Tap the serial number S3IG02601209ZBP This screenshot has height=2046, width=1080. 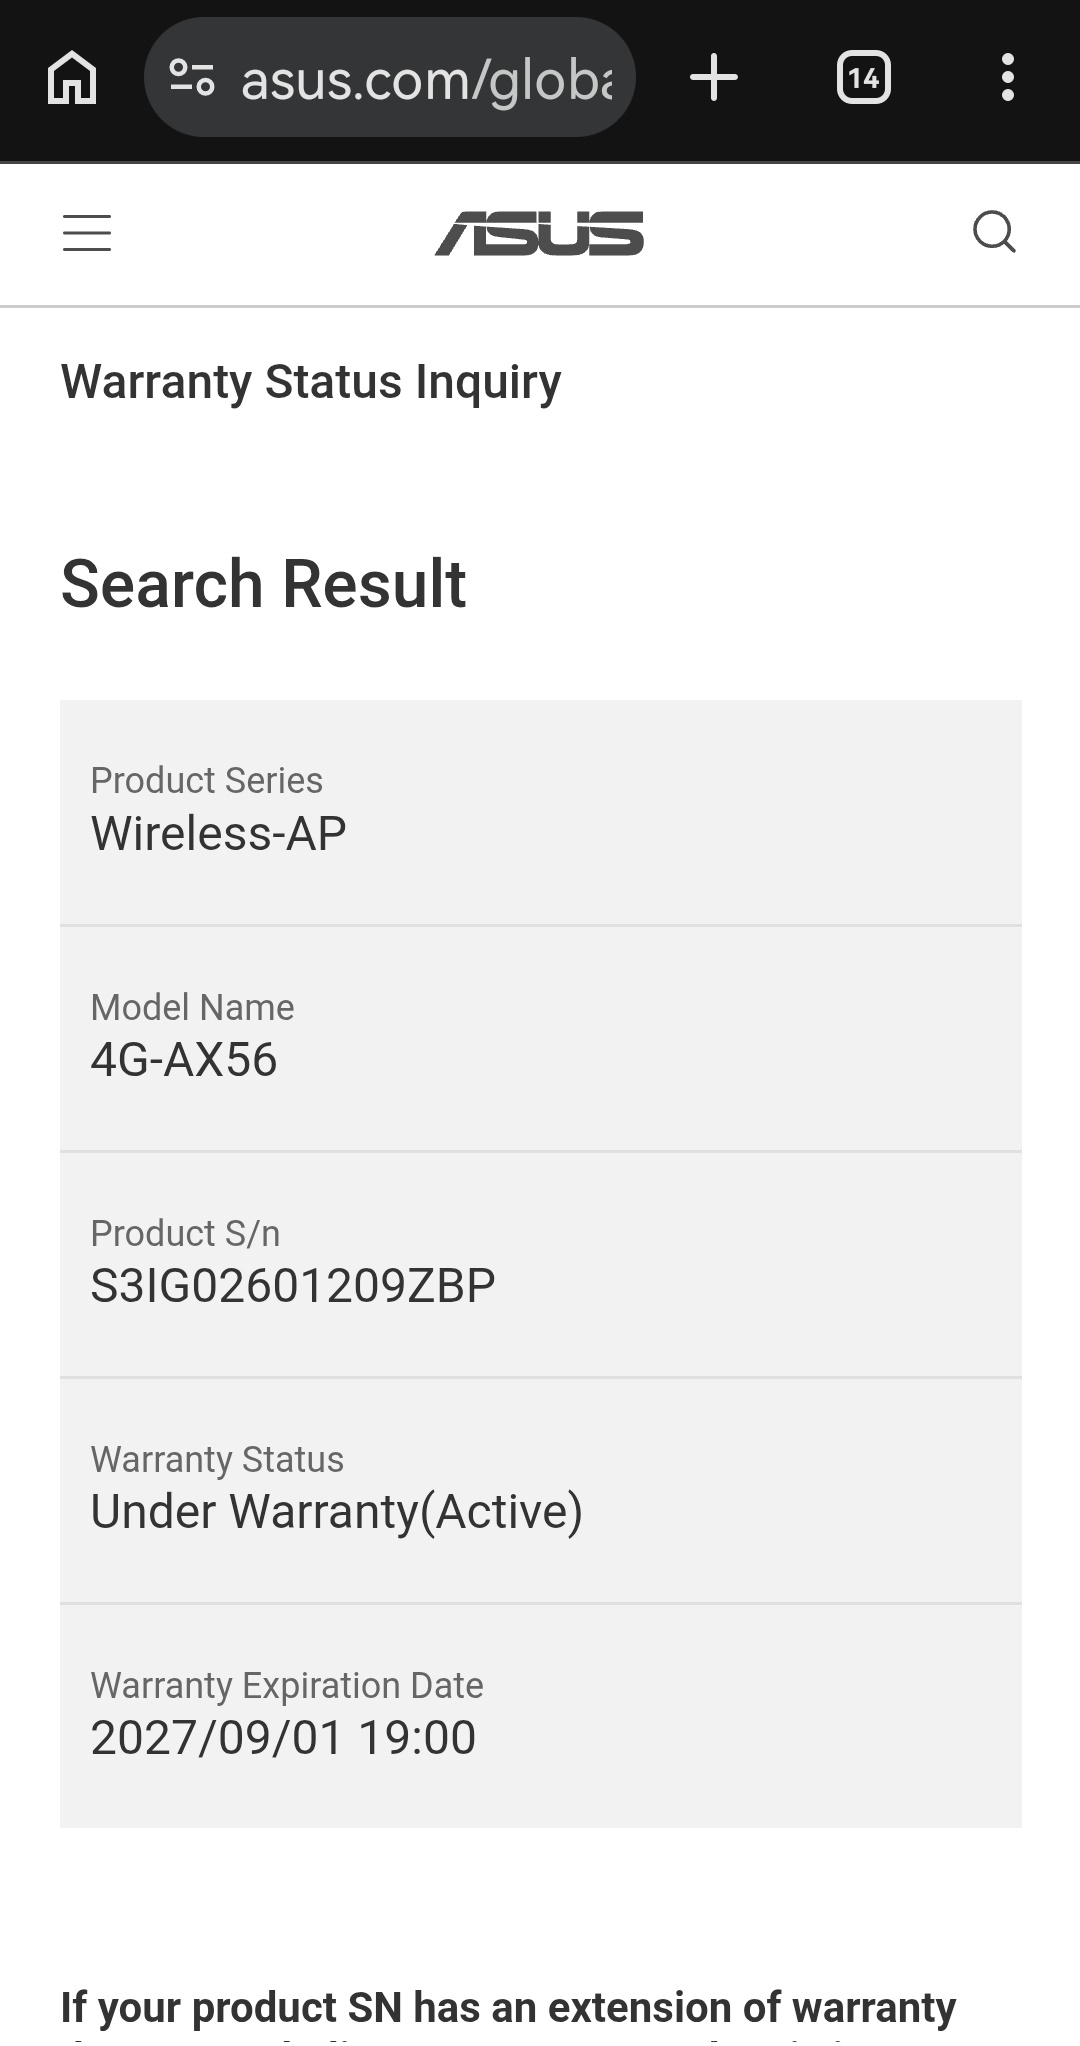[x=293, y=1286]
